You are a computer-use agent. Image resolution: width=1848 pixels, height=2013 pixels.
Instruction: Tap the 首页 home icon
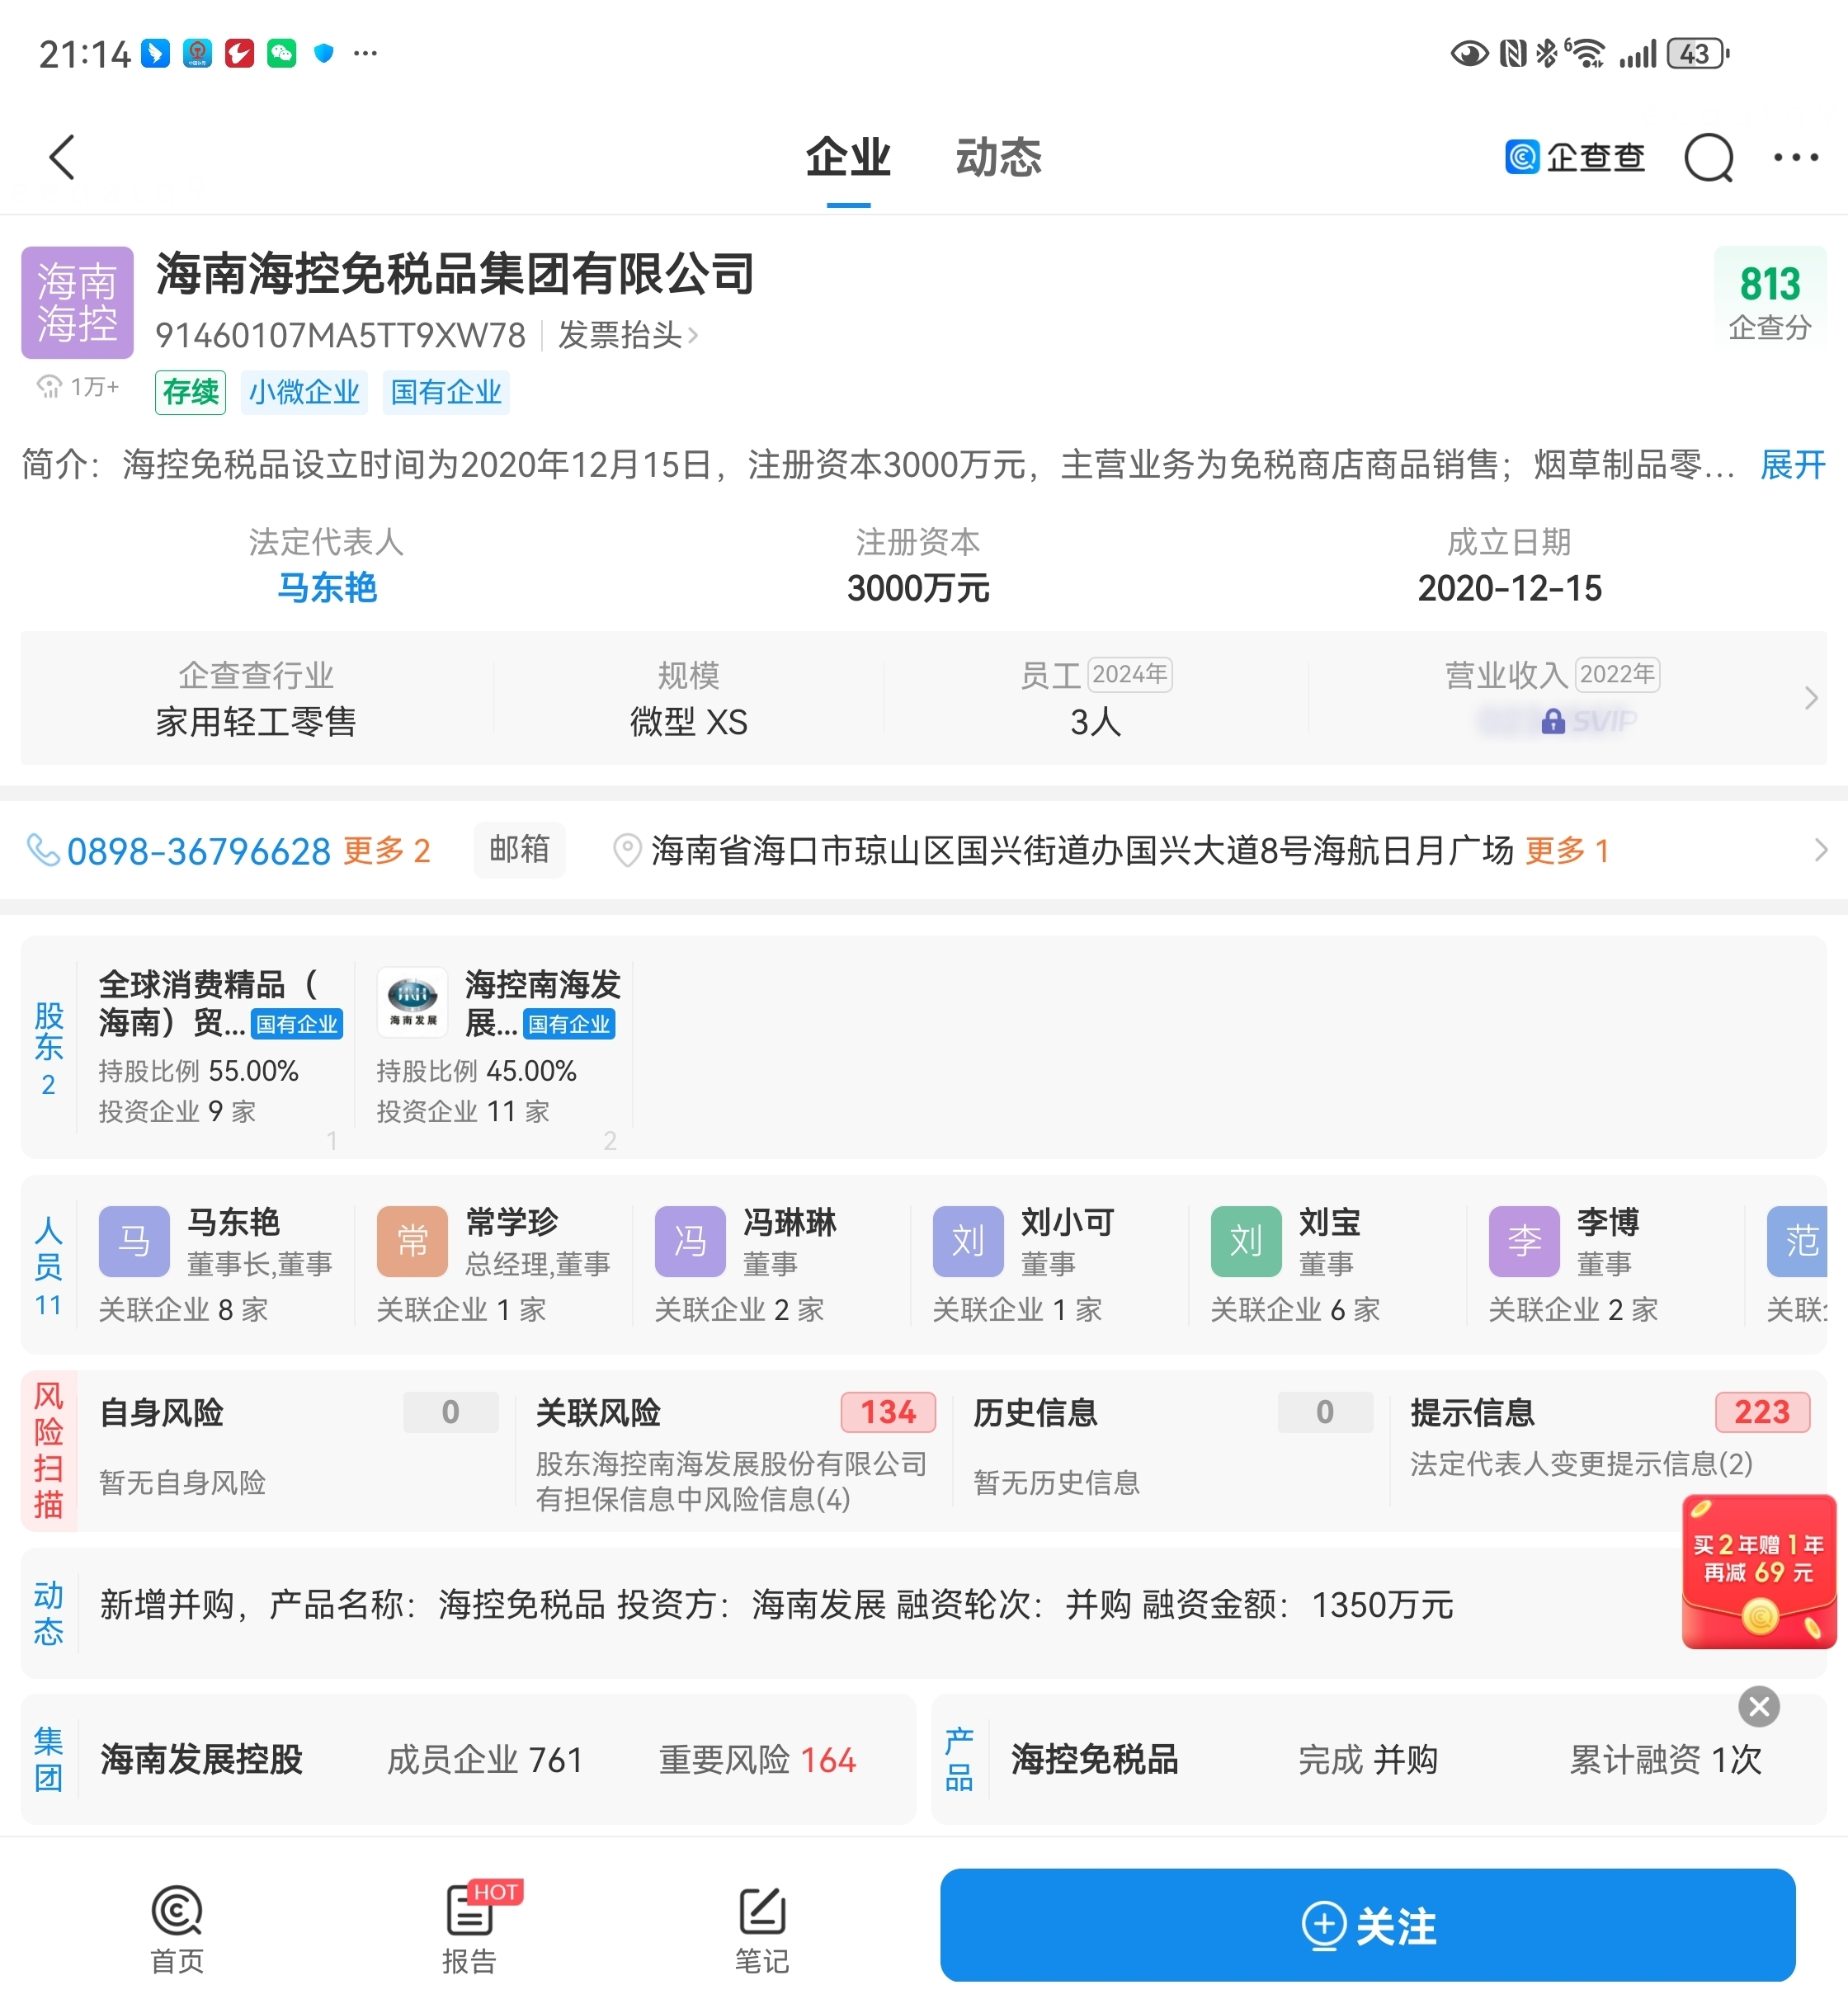click(x=177, y=1930)
